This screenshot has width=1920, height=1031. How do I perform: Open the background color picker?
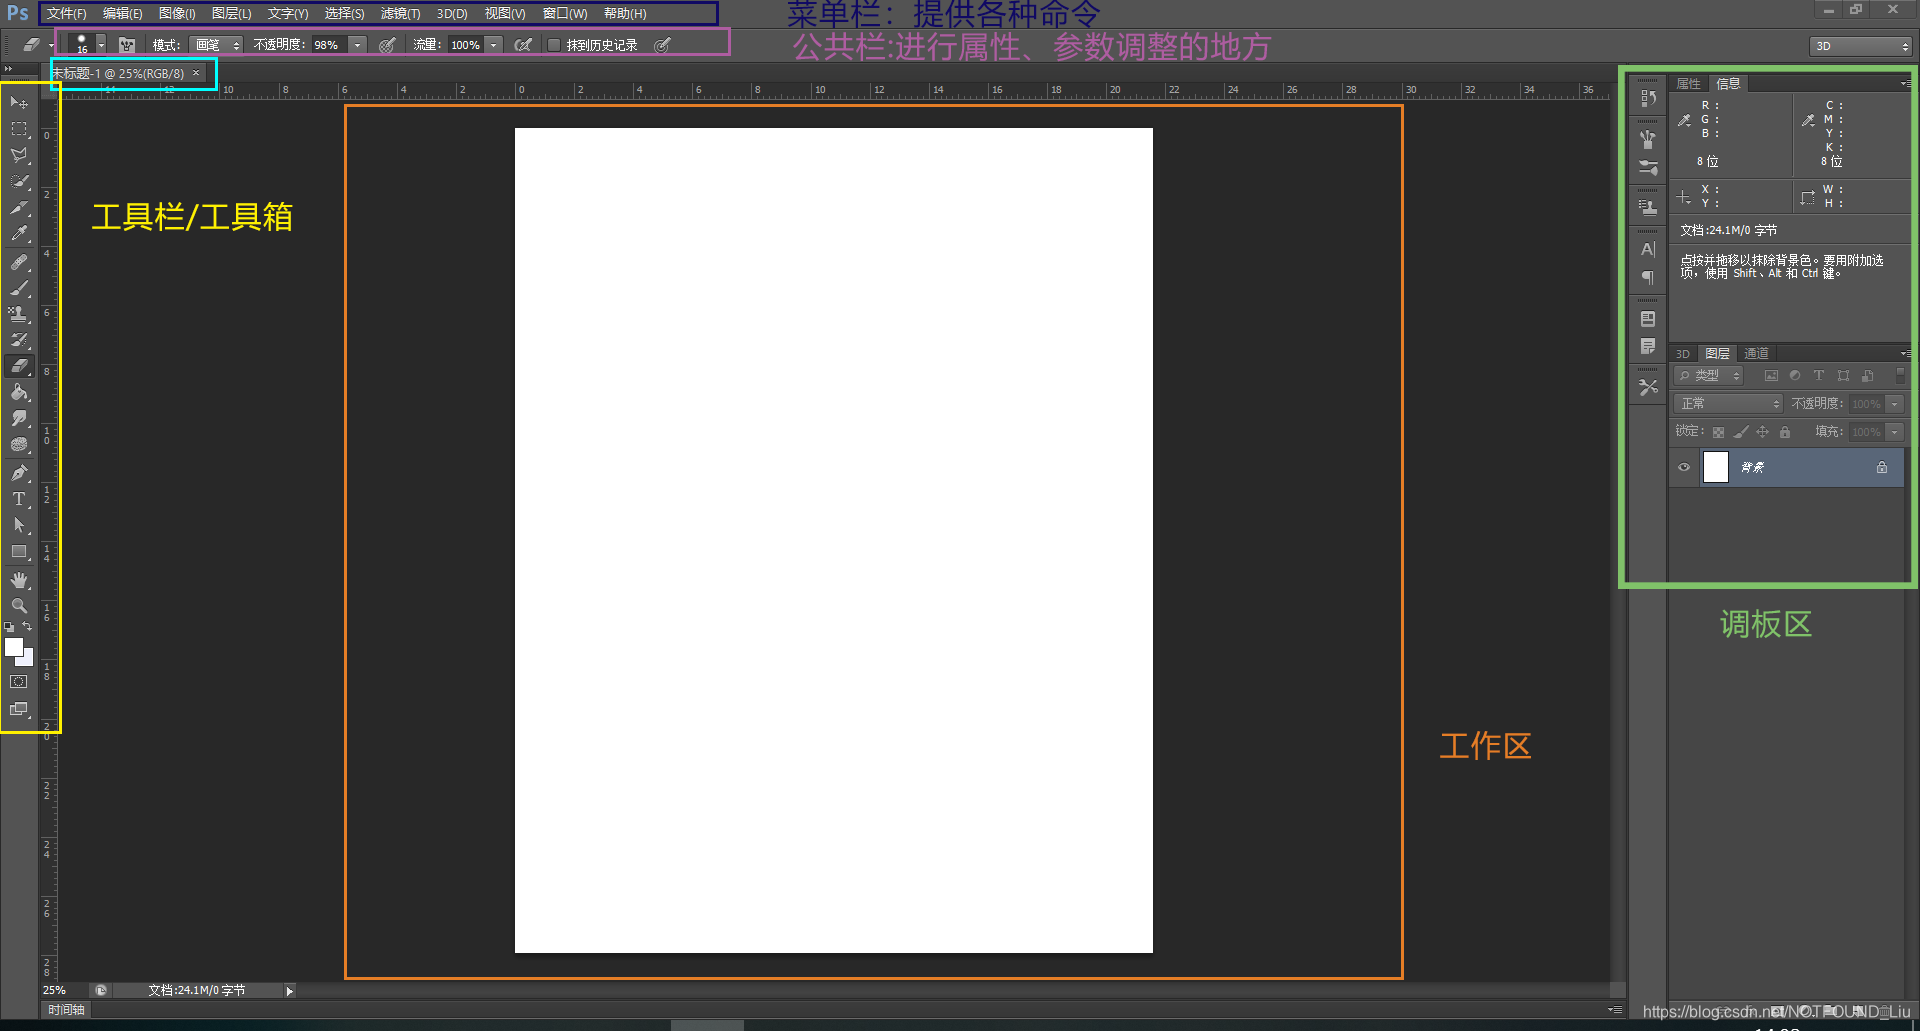(x=28, y=660)
